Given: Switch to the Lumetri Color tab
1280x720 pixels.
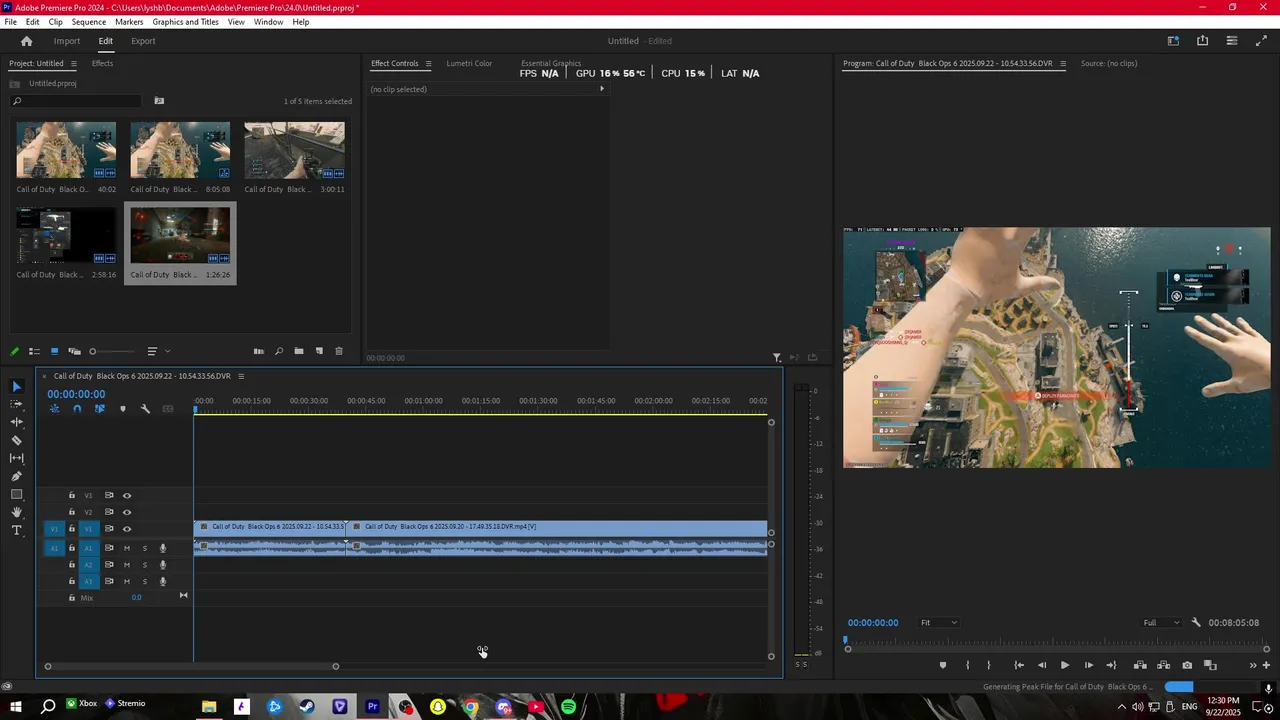Looking at the screenshot, I should [x=469, y=63].
